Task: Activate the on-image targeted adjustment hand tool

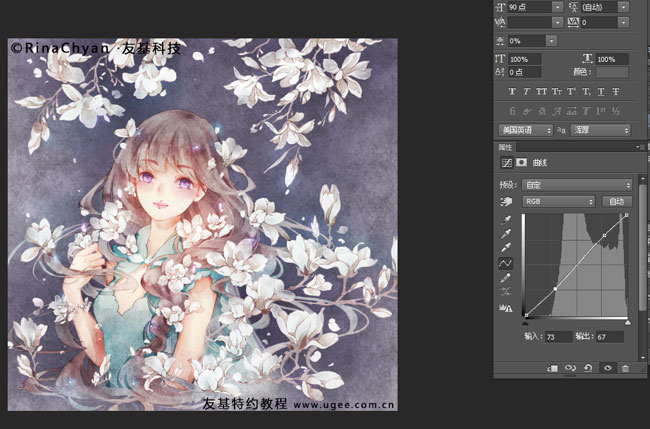Action: (x=506, y=202)
